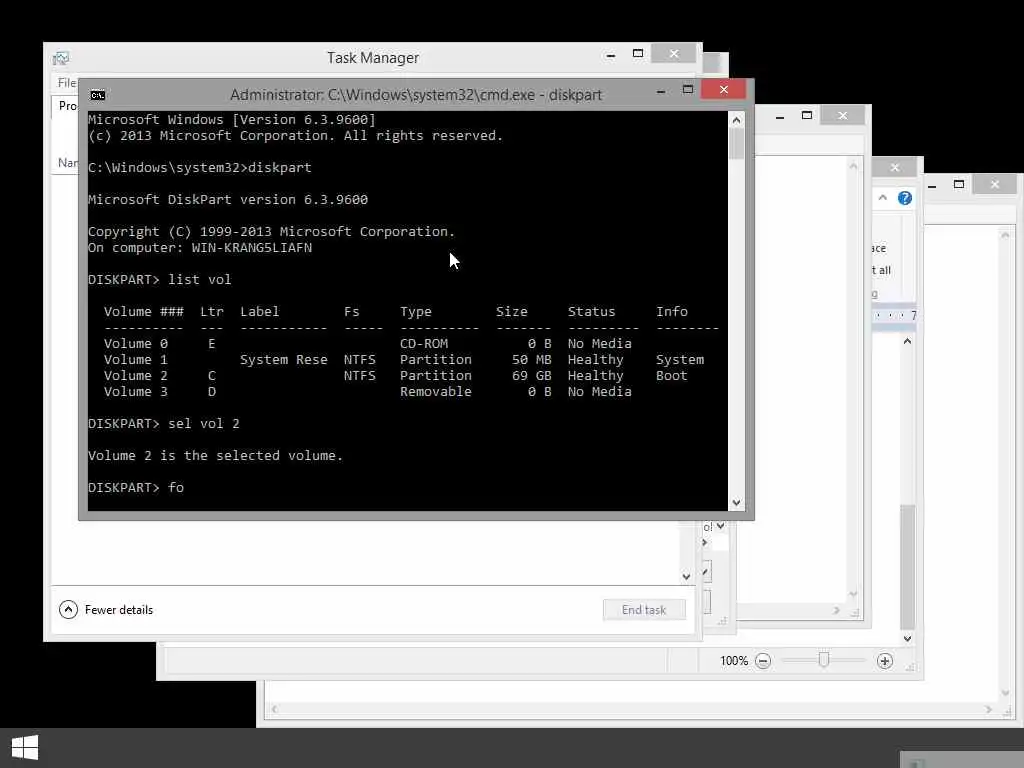The image size is (1024, 768).
Task: Collapse Task Manager with Fewer details
Action: pos(106,609)
